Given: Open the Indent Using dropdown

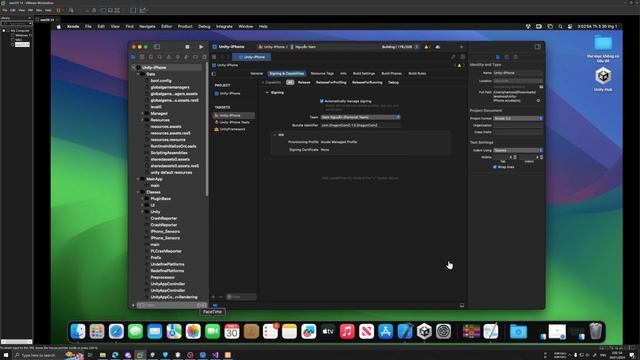Looking at the screenshot, I should tap(518, 150).
